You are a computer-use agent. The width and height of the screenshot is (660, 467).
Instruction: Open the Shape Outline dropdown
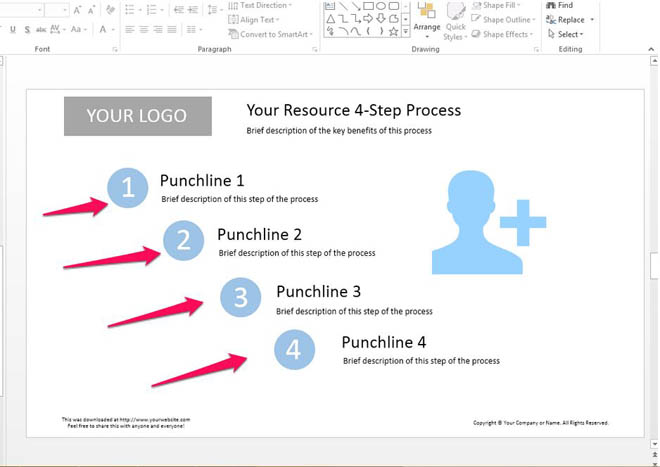point(503,19)
